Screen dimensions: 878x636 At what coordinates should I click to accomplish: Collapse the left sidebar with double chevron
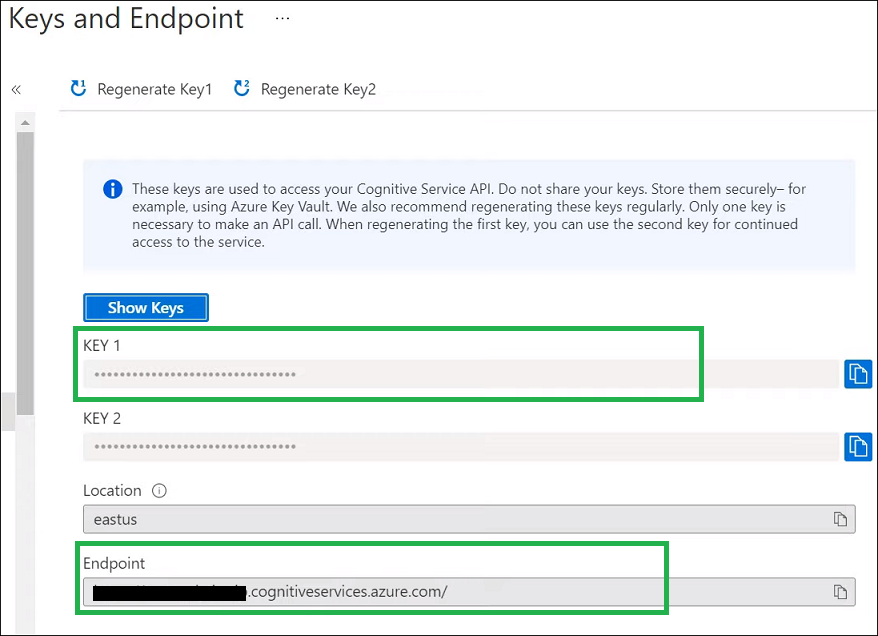[x=16, y=90]
